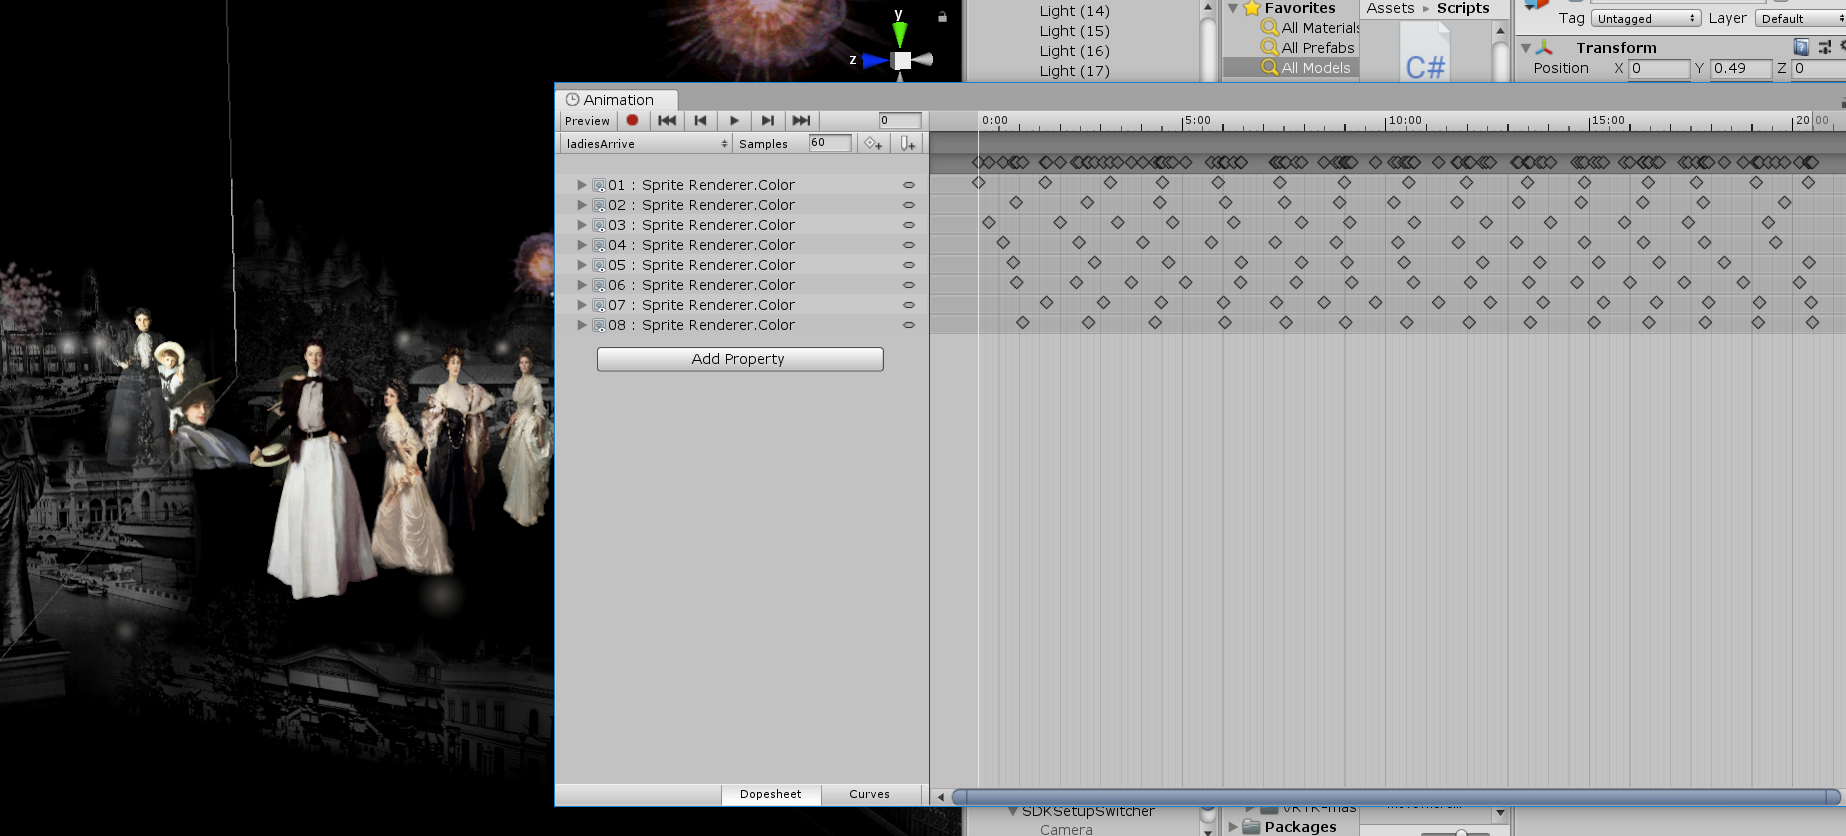Click the Samples value field
The height and width of the screenshot is (836, 1846).
[830, 143]
